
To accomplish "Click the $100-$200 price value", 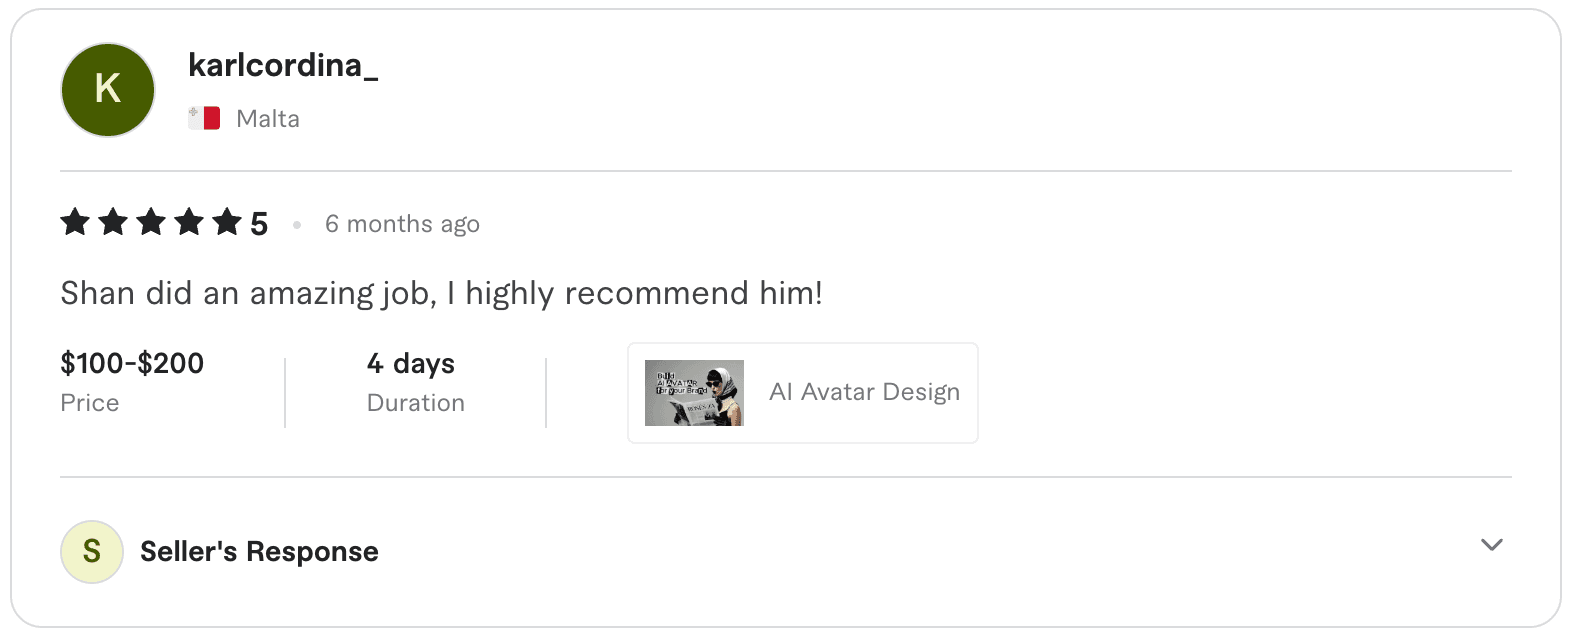I will [x=131, y=363].
